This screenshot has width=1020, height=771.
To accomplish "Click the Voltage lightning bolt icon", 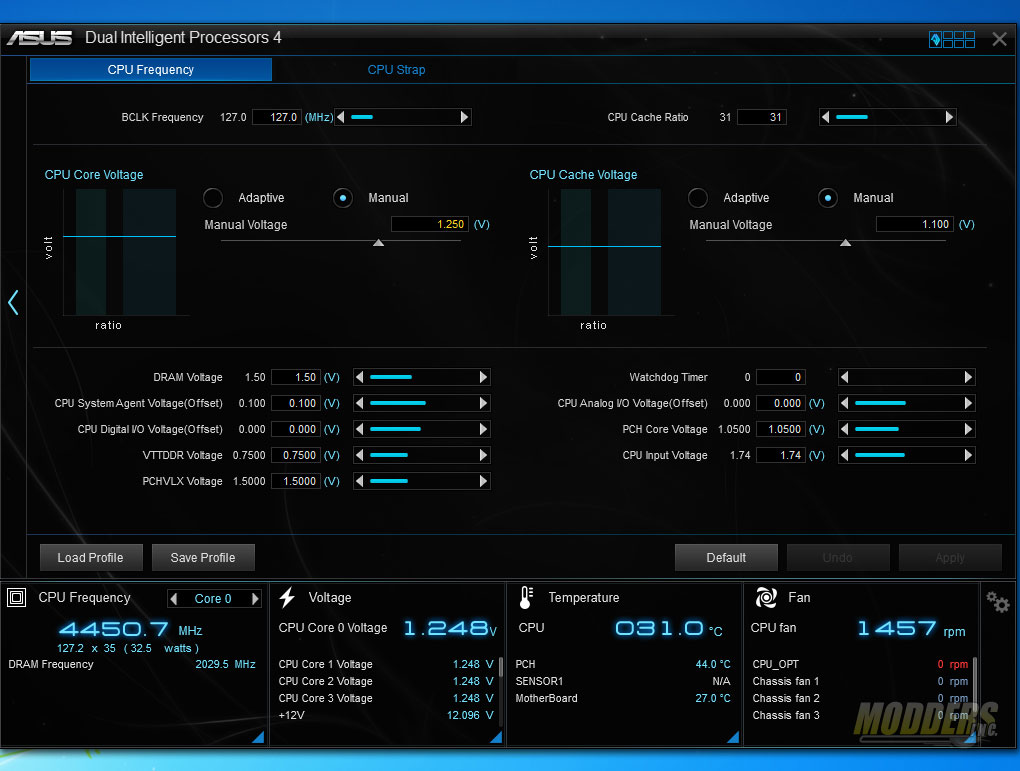I will tap(288, 597).
